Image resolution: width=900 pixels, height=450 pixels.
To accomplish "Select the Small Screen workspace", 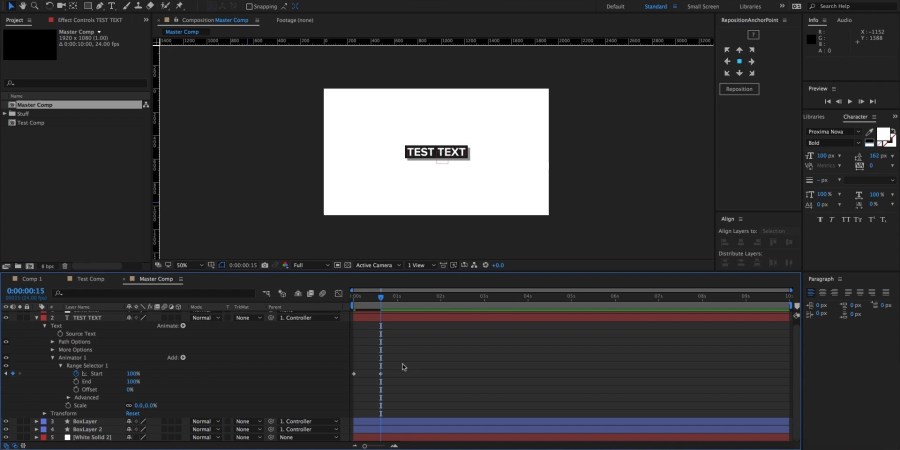I will pyautogui.click(x=703, y=6).
